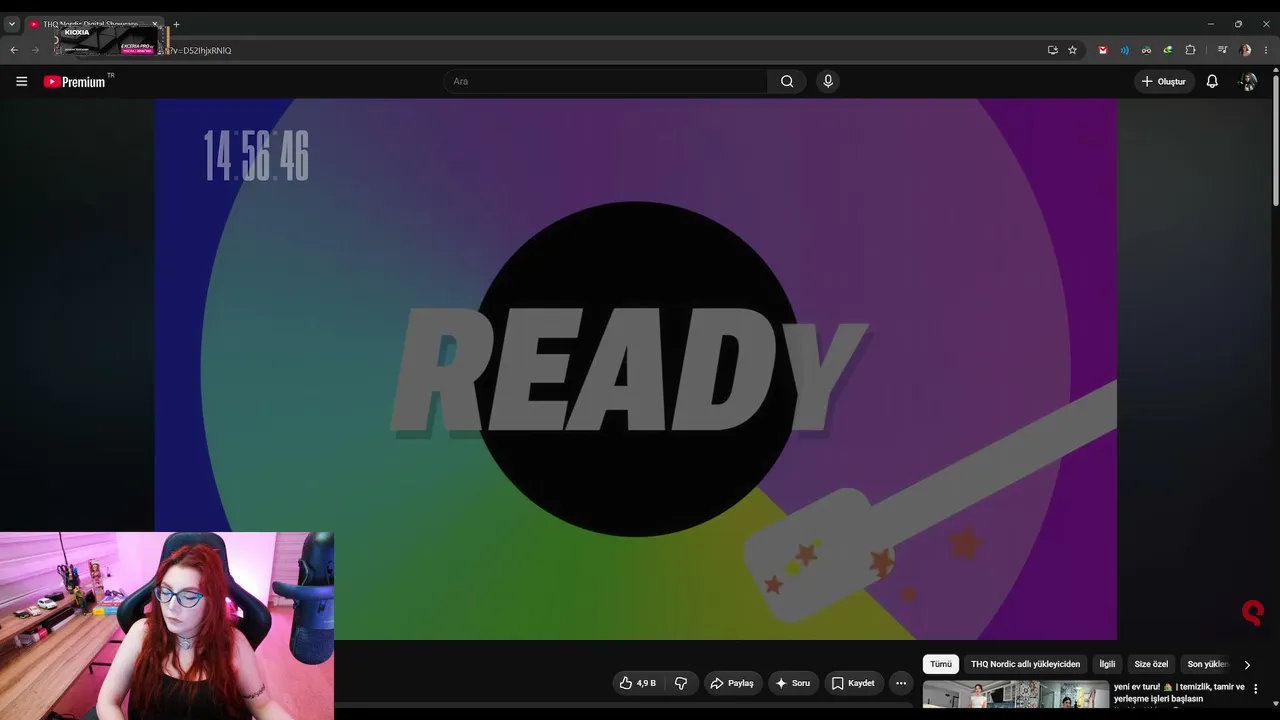Open the 'yeni ev turu!' video title
Screen dimensions: 1280x720
(1179, 692)
